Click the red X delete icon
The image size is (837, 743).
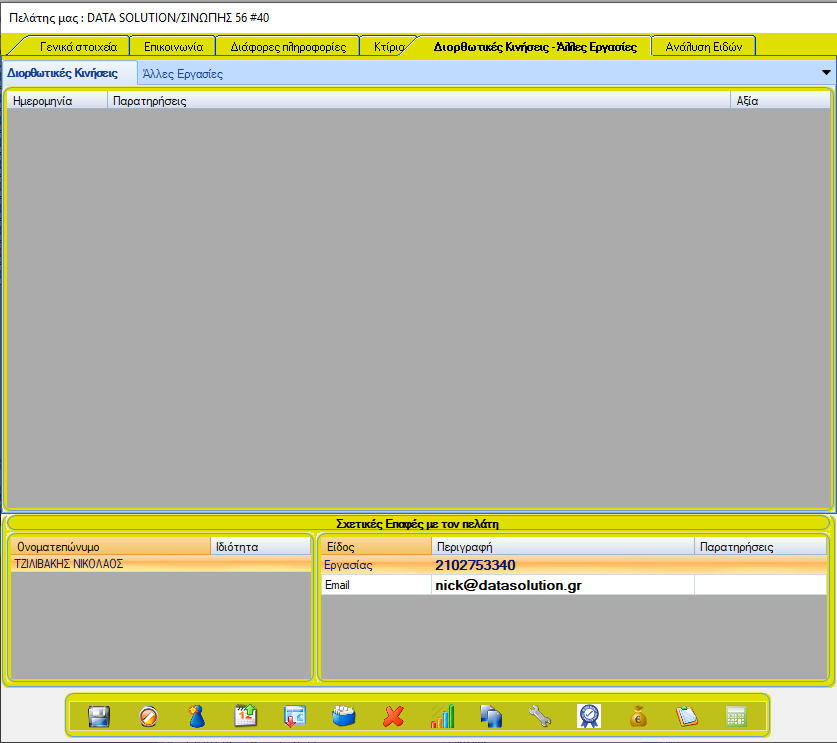point(393,716)
